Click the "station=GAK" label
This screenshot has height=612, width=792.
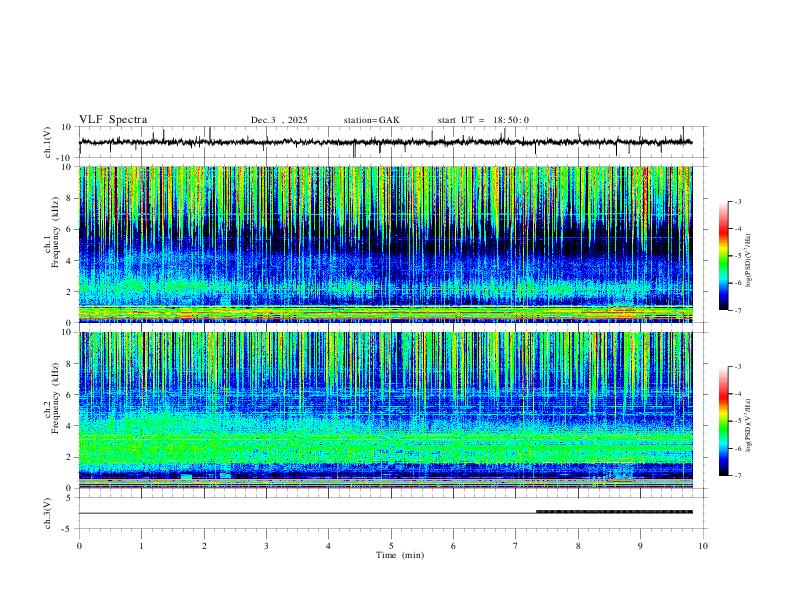click(x=371, y=120)
